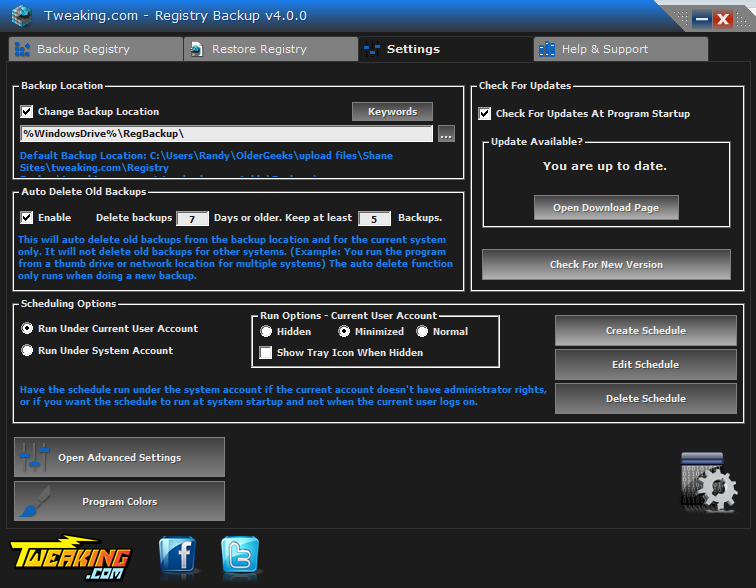The image size is (756, 588).
Task: Click the Keywords button
Action: [392, 111]
